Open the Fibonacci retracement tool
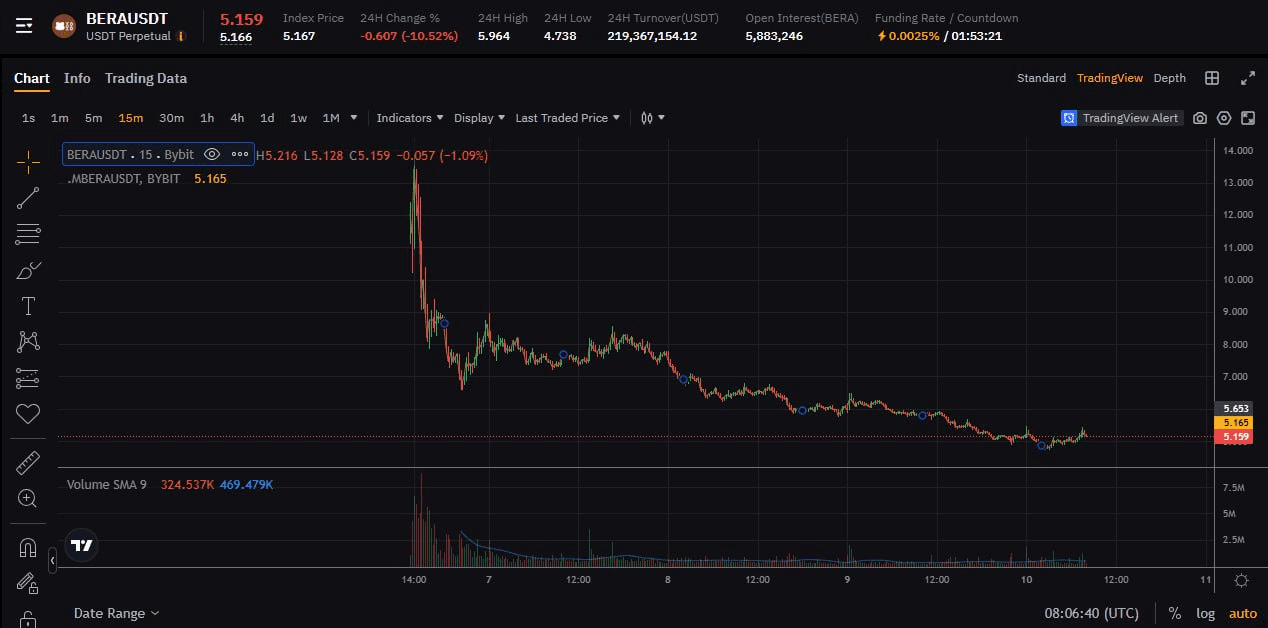1268x628 pixels. tap(28, 234)
